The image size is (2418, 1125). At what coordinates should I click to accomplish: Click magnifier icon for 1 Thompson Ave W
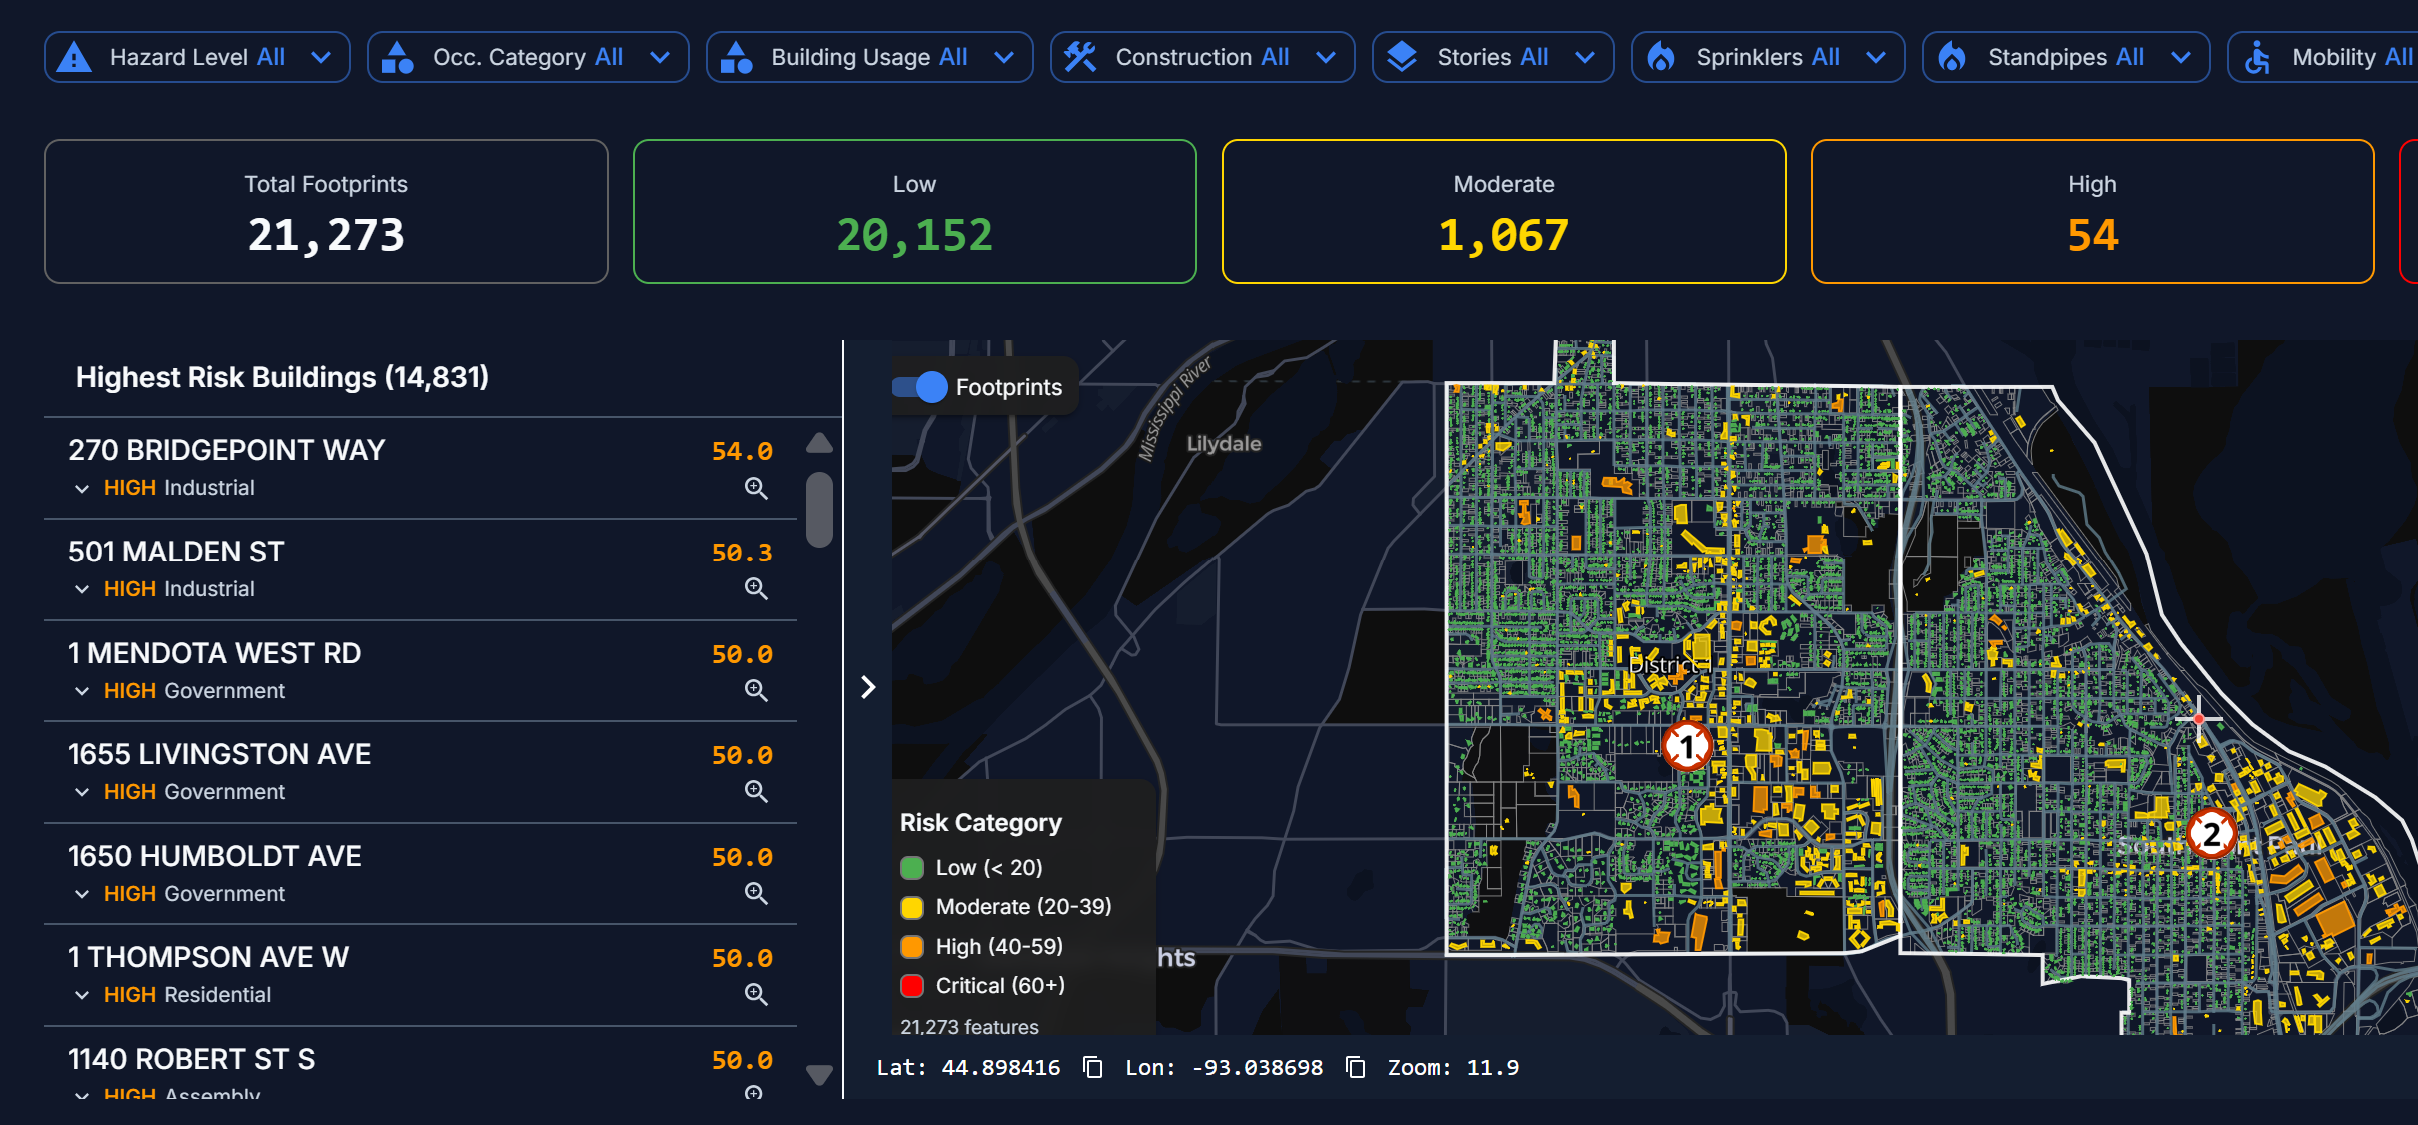(x=756, y=995)
